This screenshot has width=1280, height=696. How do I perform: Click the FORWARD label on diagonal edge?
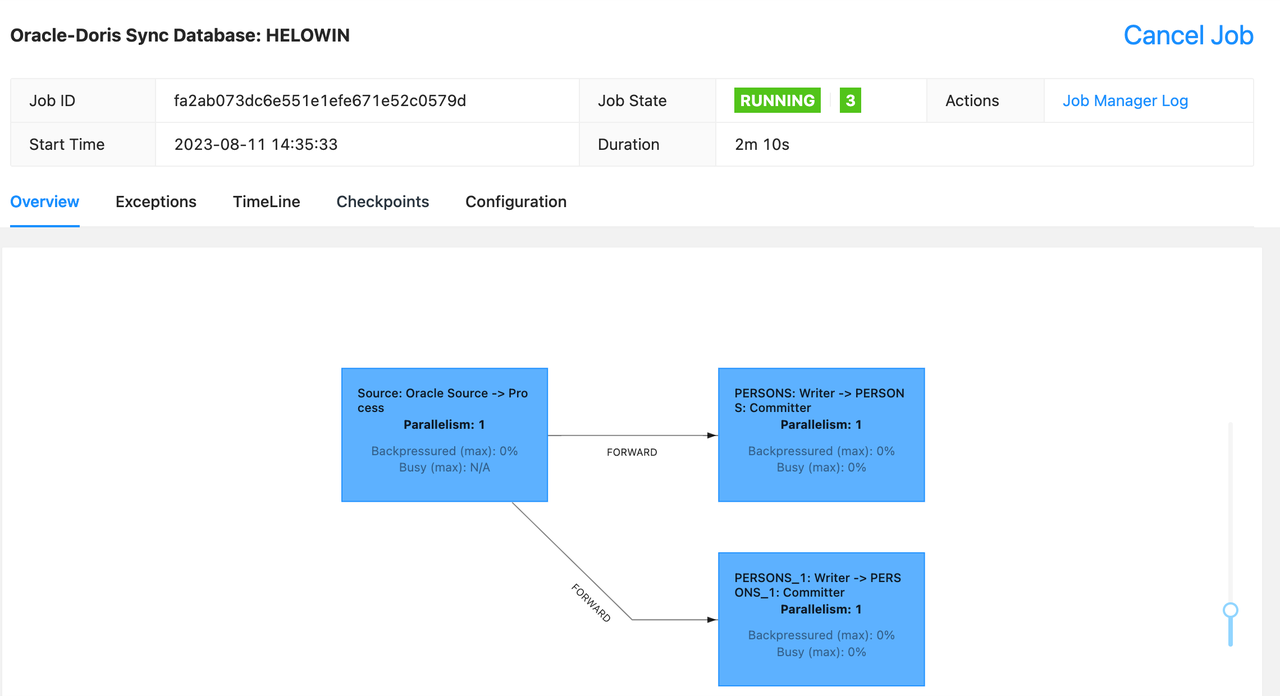pos(591,603)
